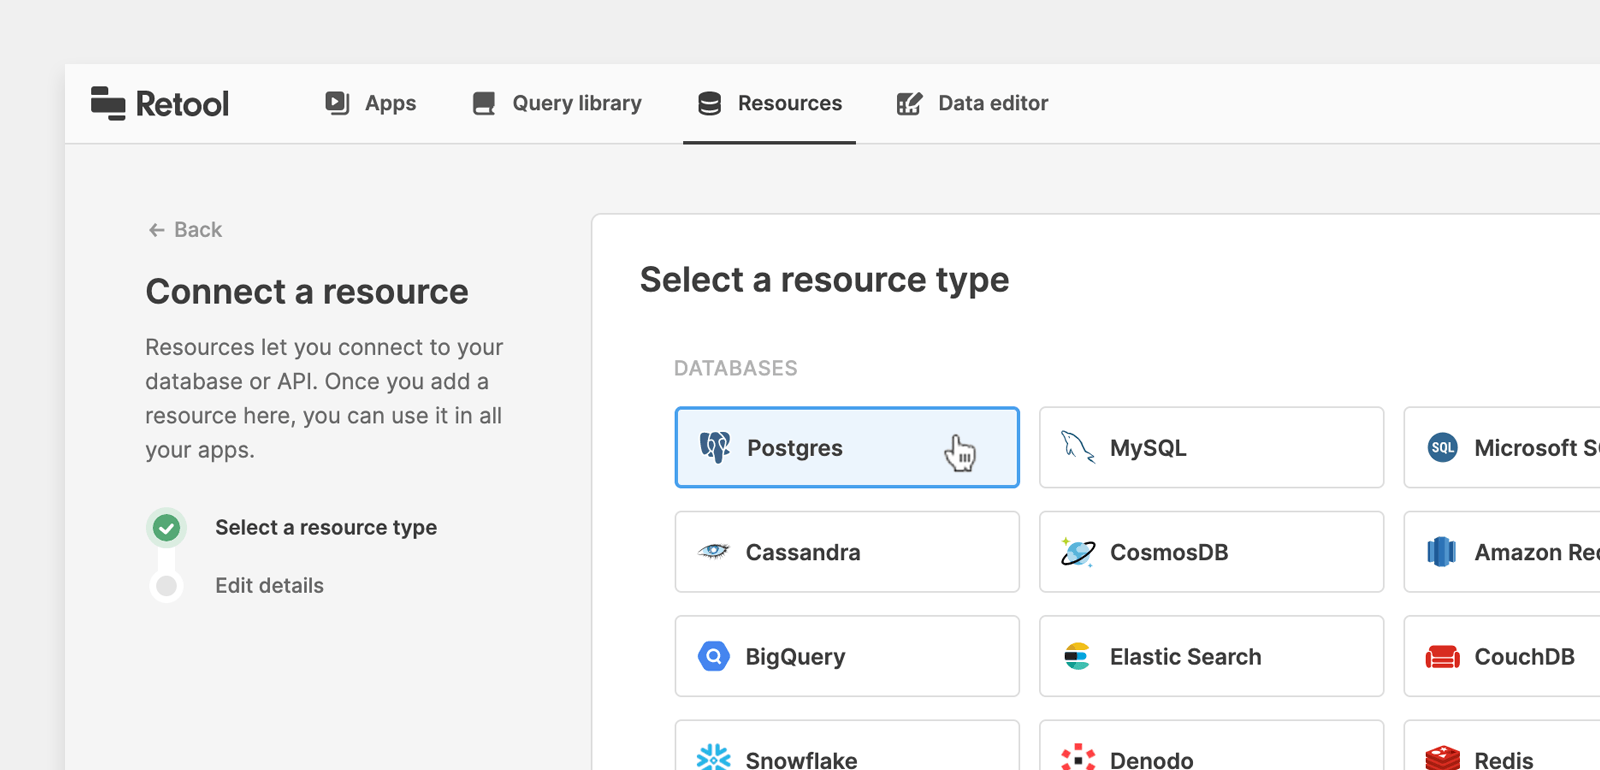Screen dimensions: 1600x770
Task: Click the Cassandra eye icon
Action: click(x=714, y=551)
